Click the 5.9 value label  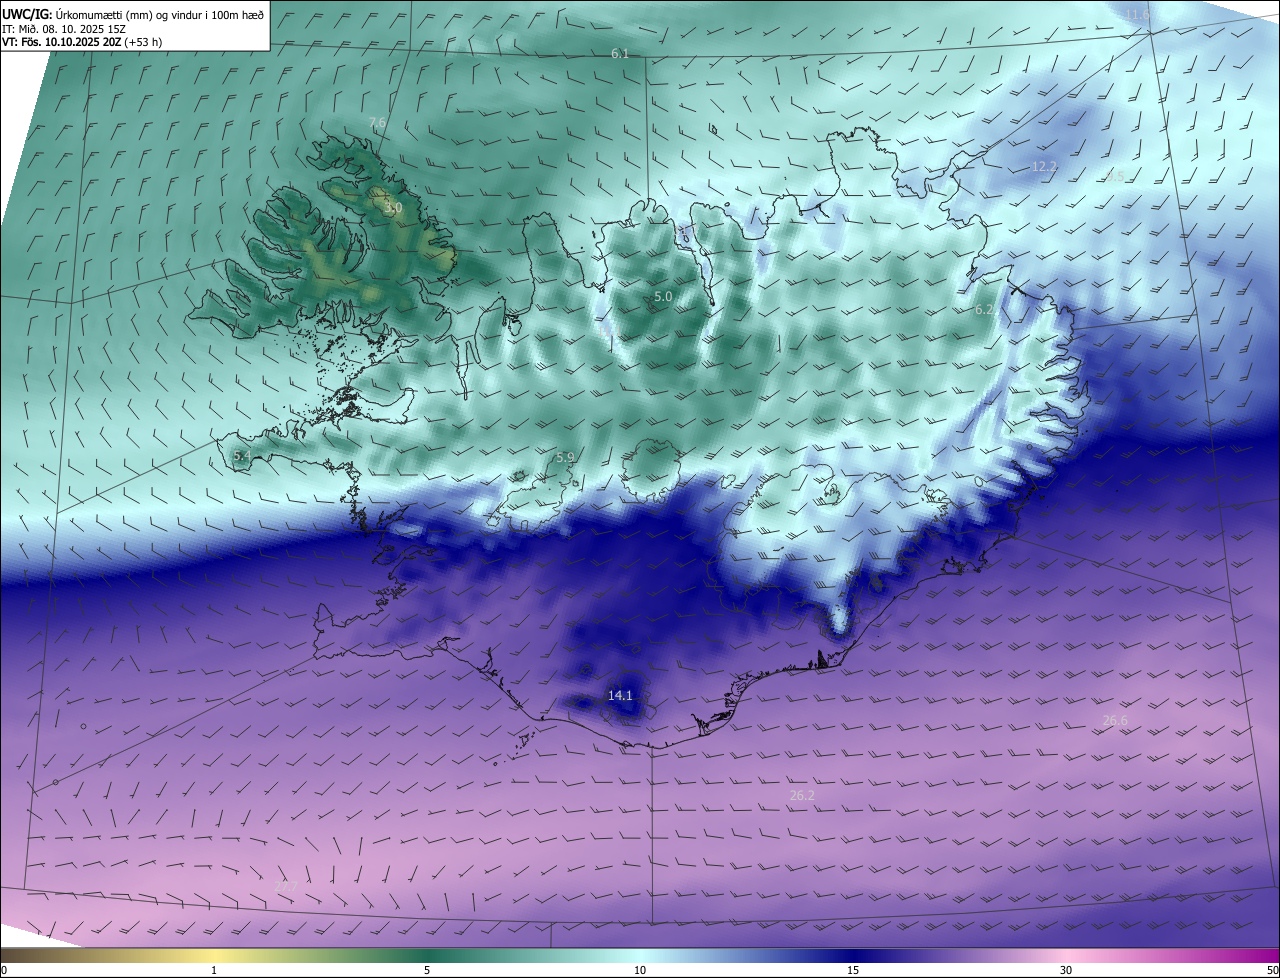point(565,457)
